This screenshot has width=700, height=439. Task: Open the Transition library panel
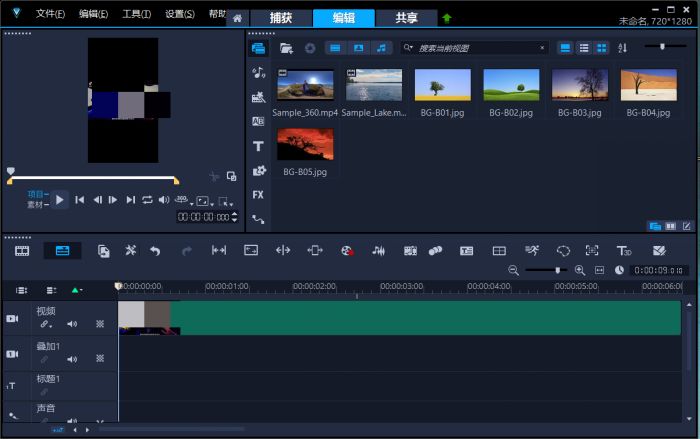258,121
